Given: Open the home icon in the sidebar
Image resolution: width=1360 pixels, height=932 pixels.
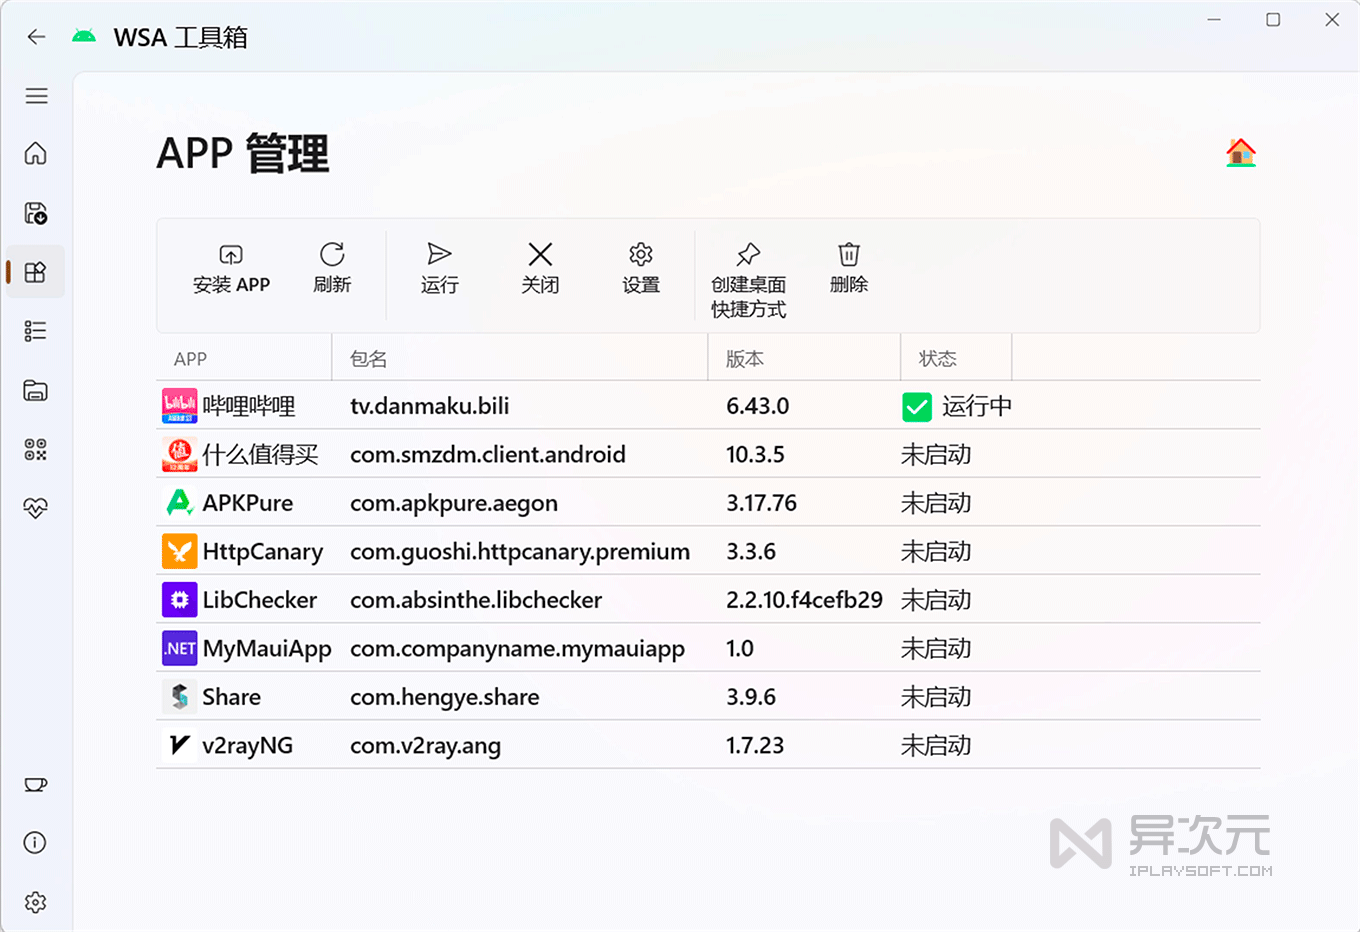Looking at the screenshot, I should point(35,153).
